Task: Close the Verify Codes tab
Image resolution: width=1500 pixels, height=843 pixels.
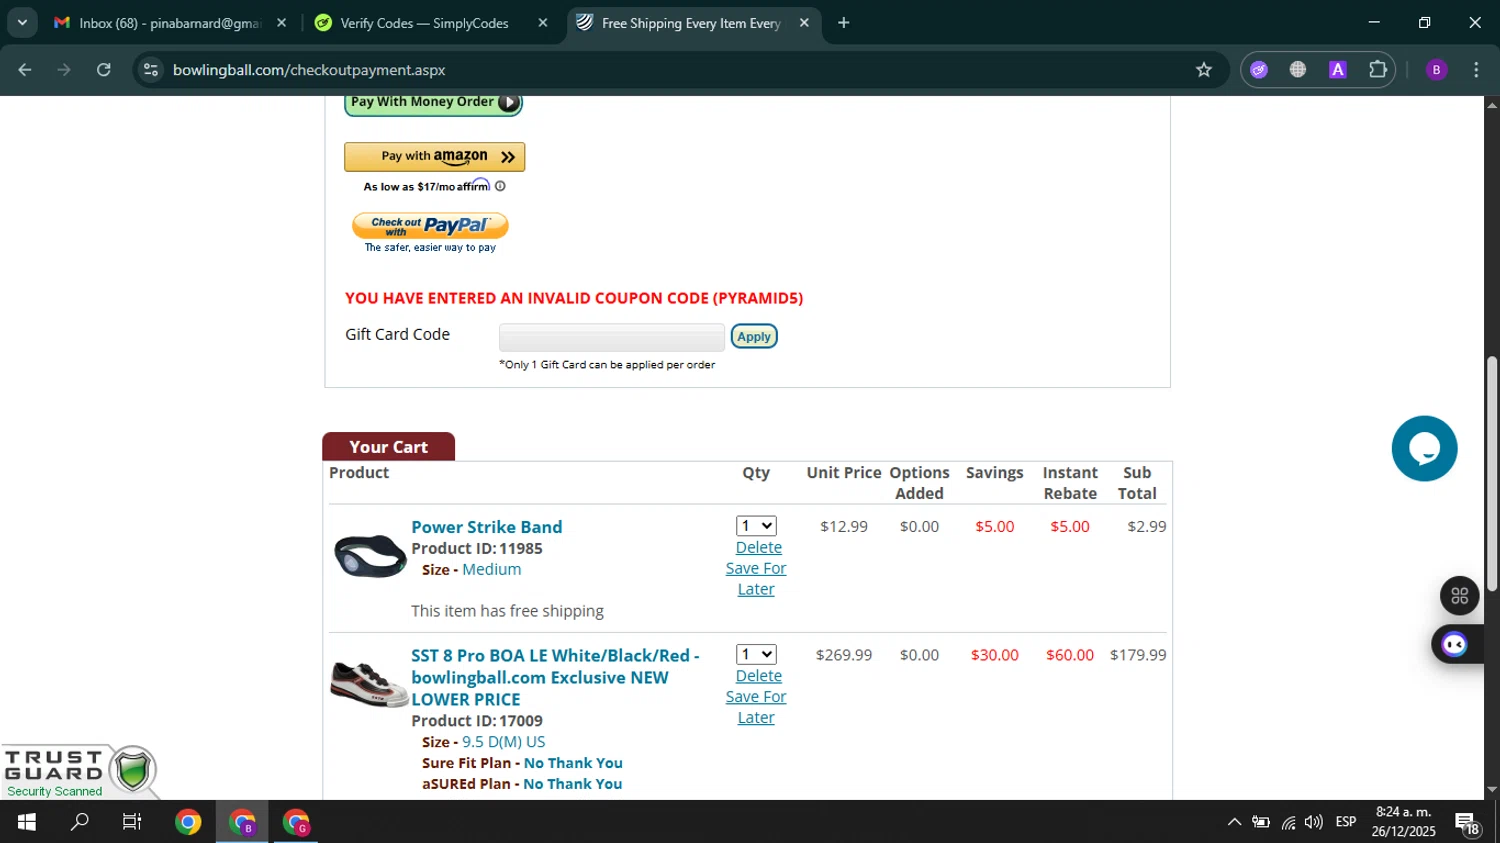Action: click(543, 23)
